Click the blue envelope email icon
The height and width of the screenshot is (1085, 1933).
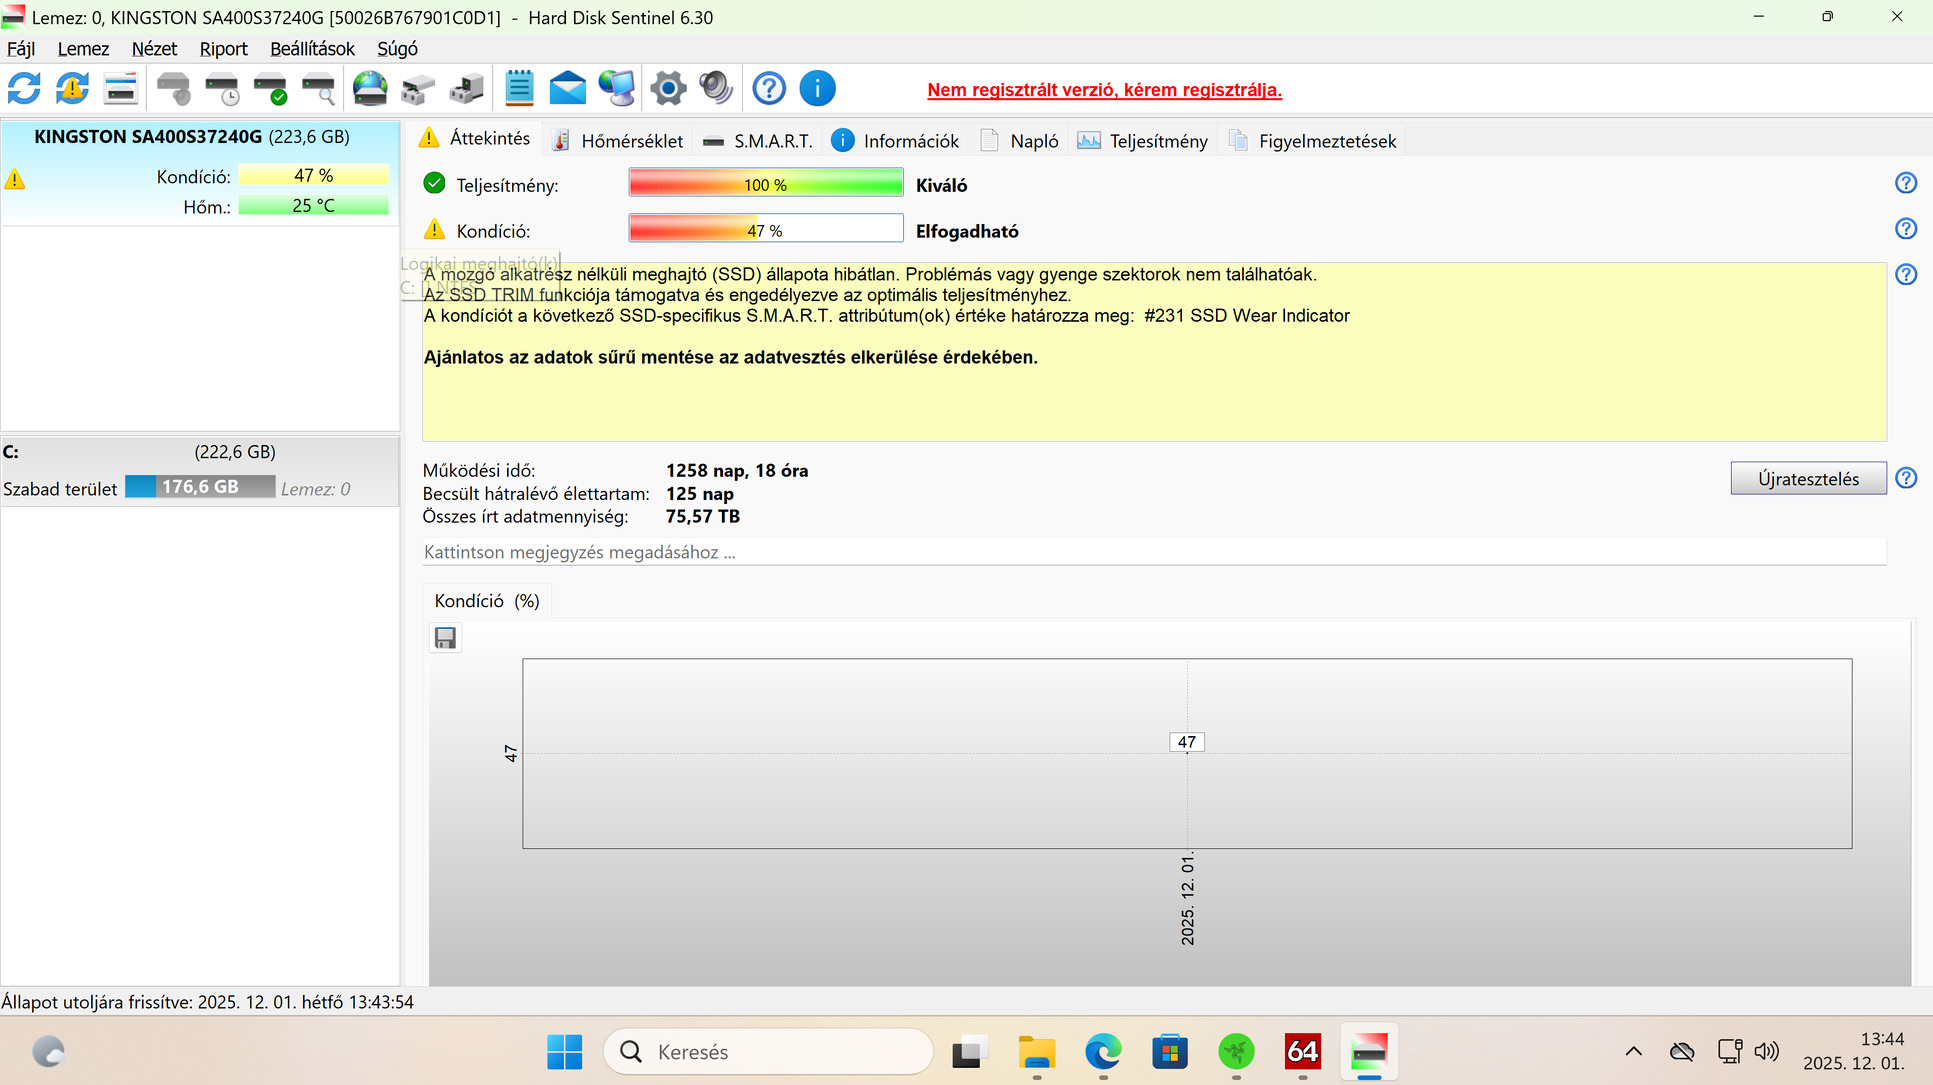(567, 89)
